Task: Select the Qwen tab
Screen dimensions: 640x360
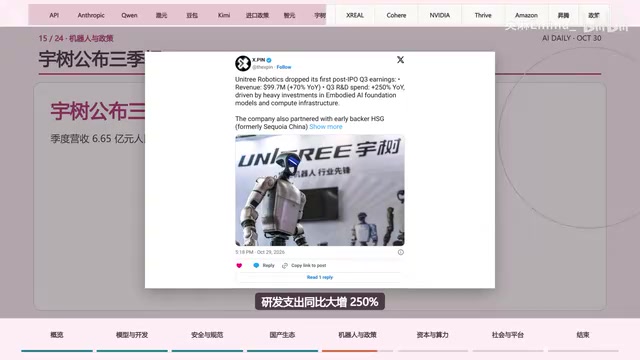Action: [x=129, y=15]
